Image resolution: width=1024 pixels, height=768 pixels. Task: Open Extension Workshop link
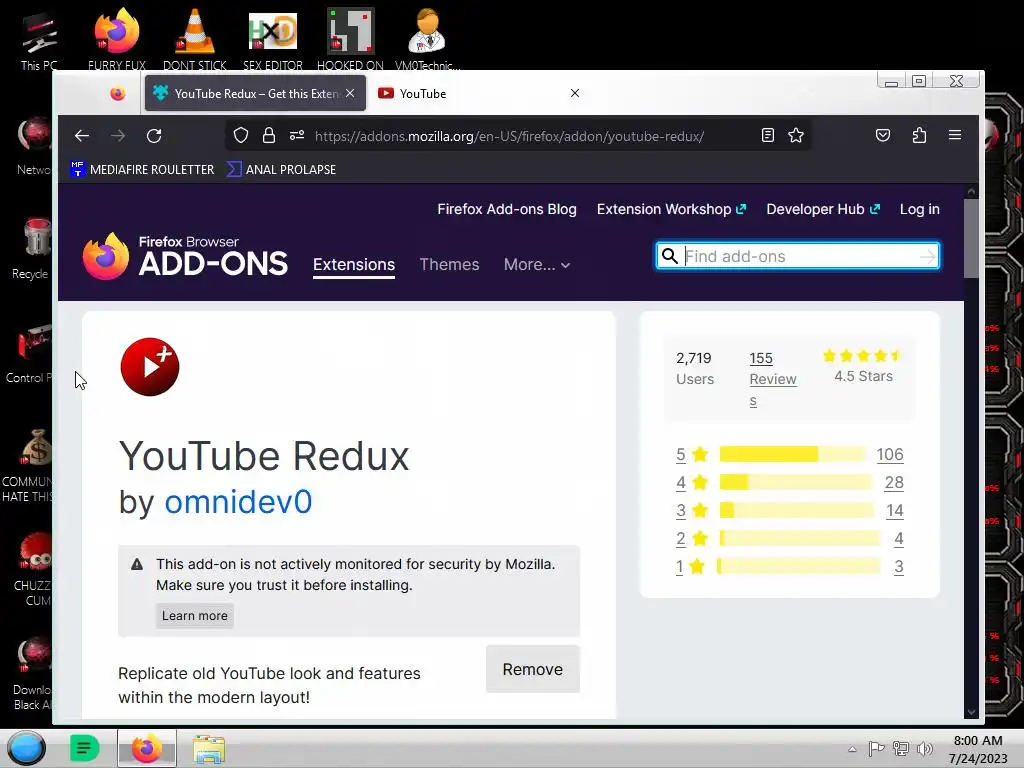[671, 209]
